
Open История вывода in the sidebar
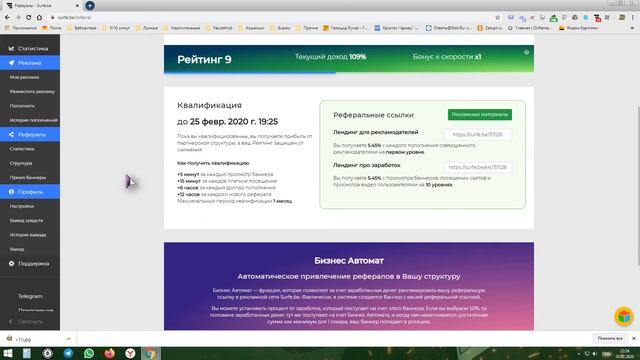(28, 235)
